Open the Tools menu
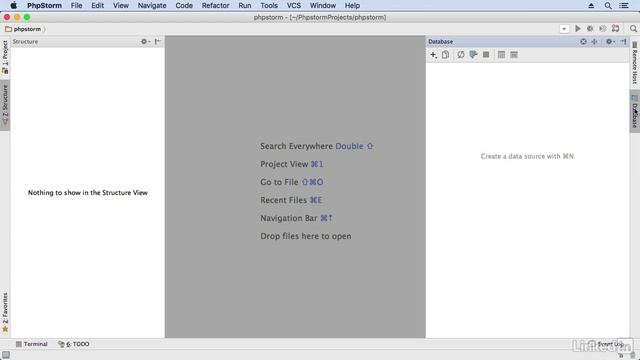This screenshot has width=640, height=360. pos(269,5)
